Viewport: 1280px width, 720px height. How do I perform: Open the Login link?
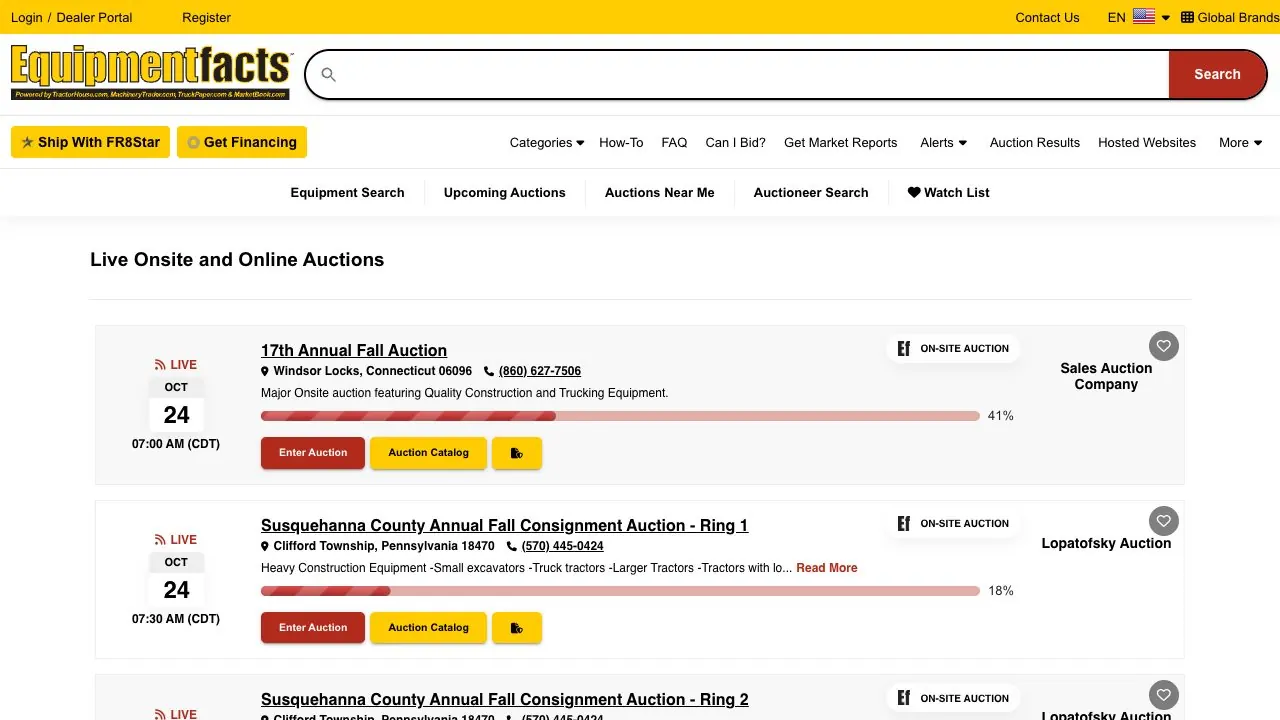tap(27, 17)
